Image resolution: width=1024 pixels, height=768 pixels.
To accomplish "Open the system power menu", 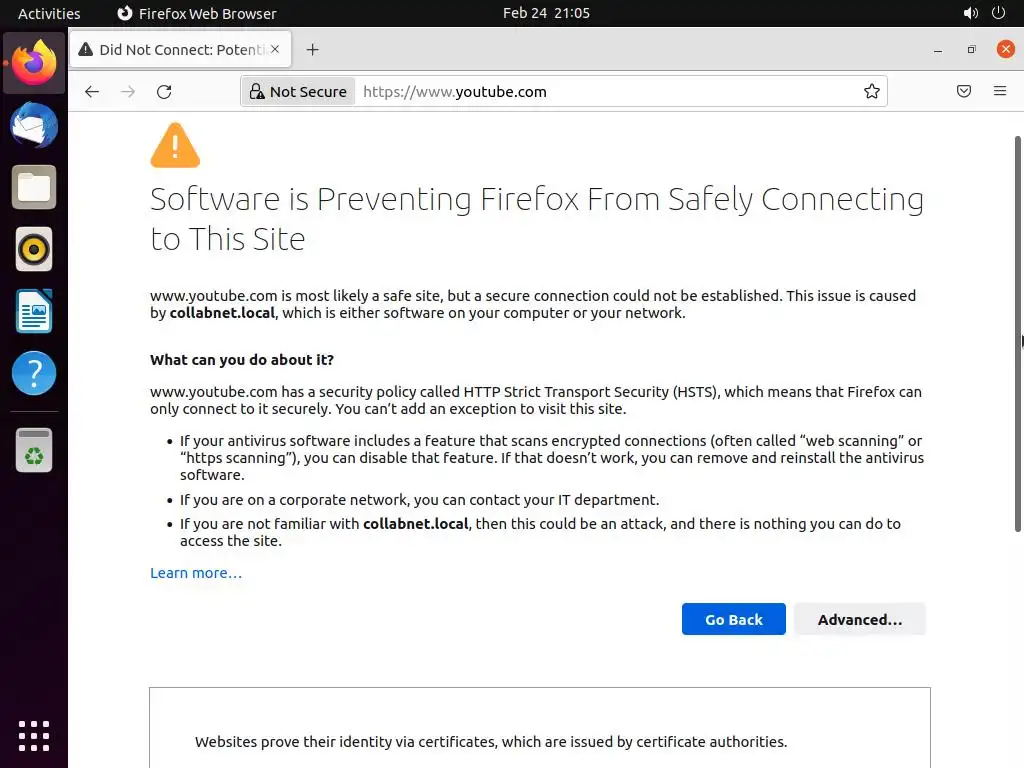I will tap(998, 13).
